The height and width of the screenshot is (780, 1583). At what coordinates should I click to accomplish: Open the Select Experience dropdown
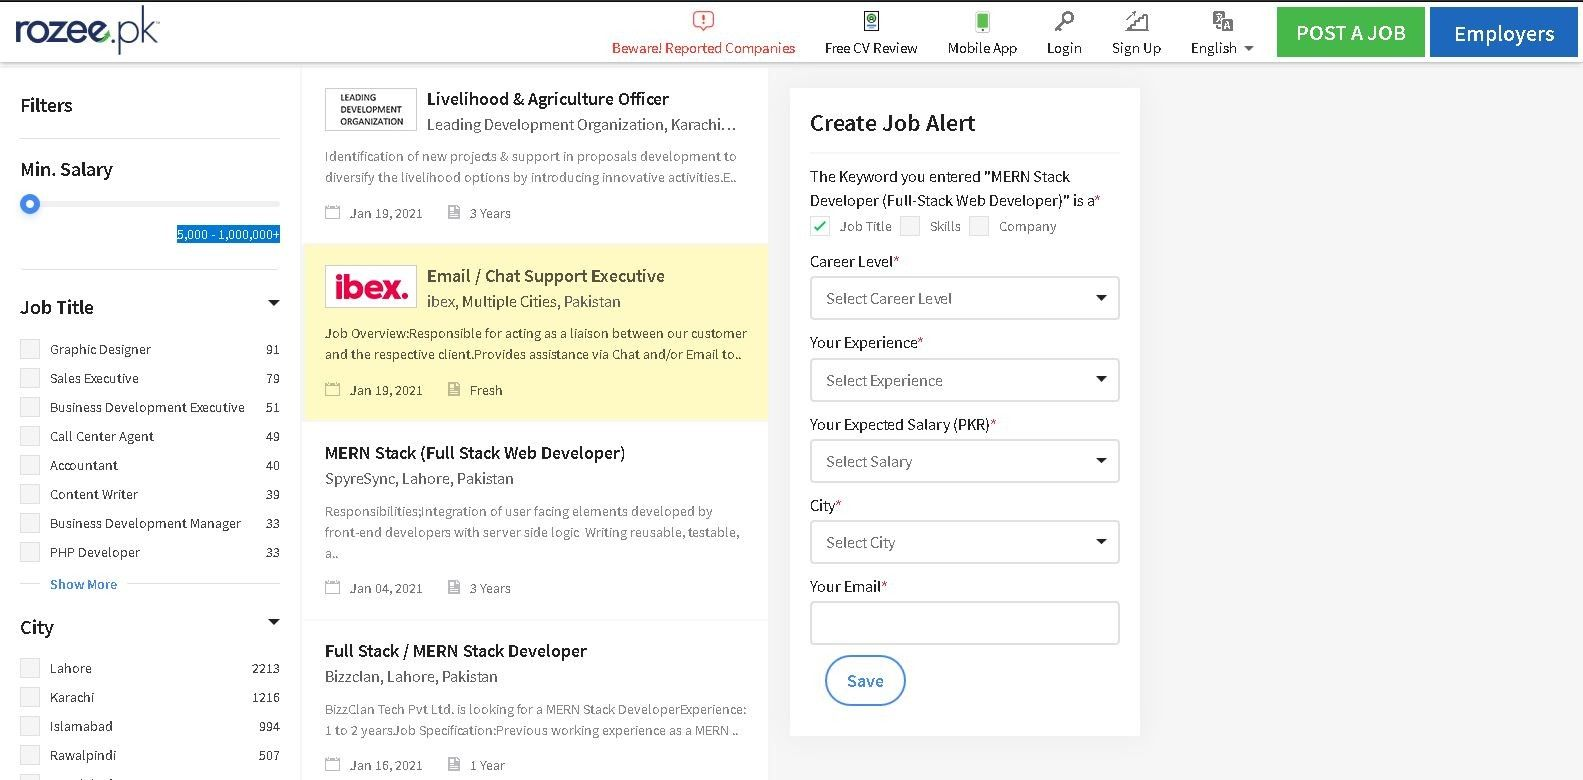point(964,380)
